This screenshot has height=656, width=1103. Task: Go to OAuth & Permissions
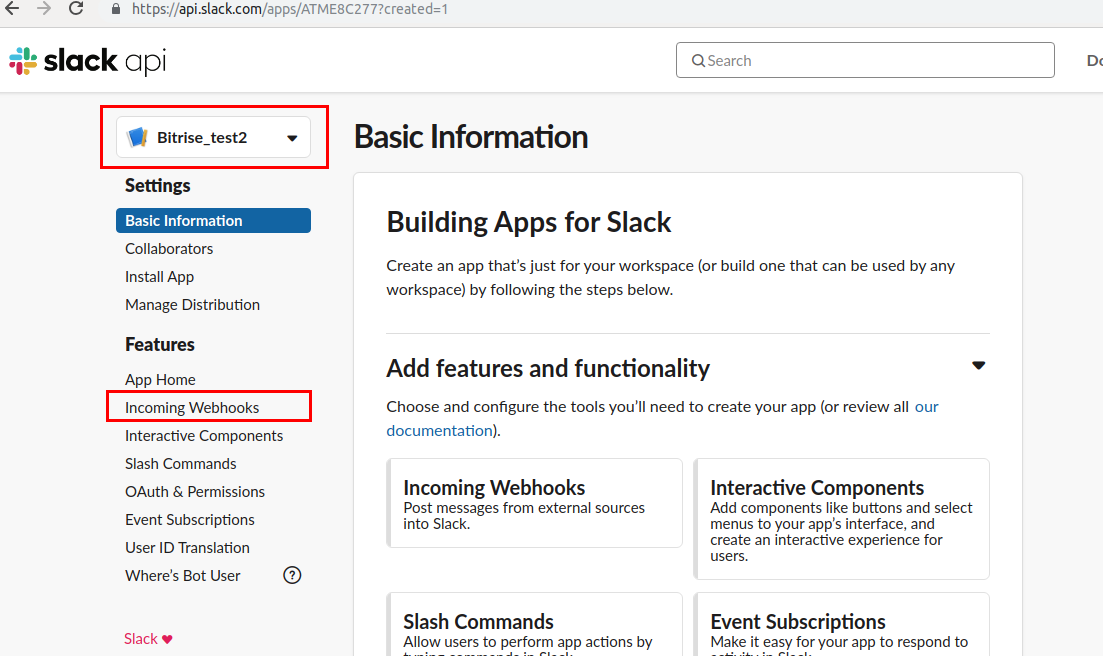coord(195,491)
